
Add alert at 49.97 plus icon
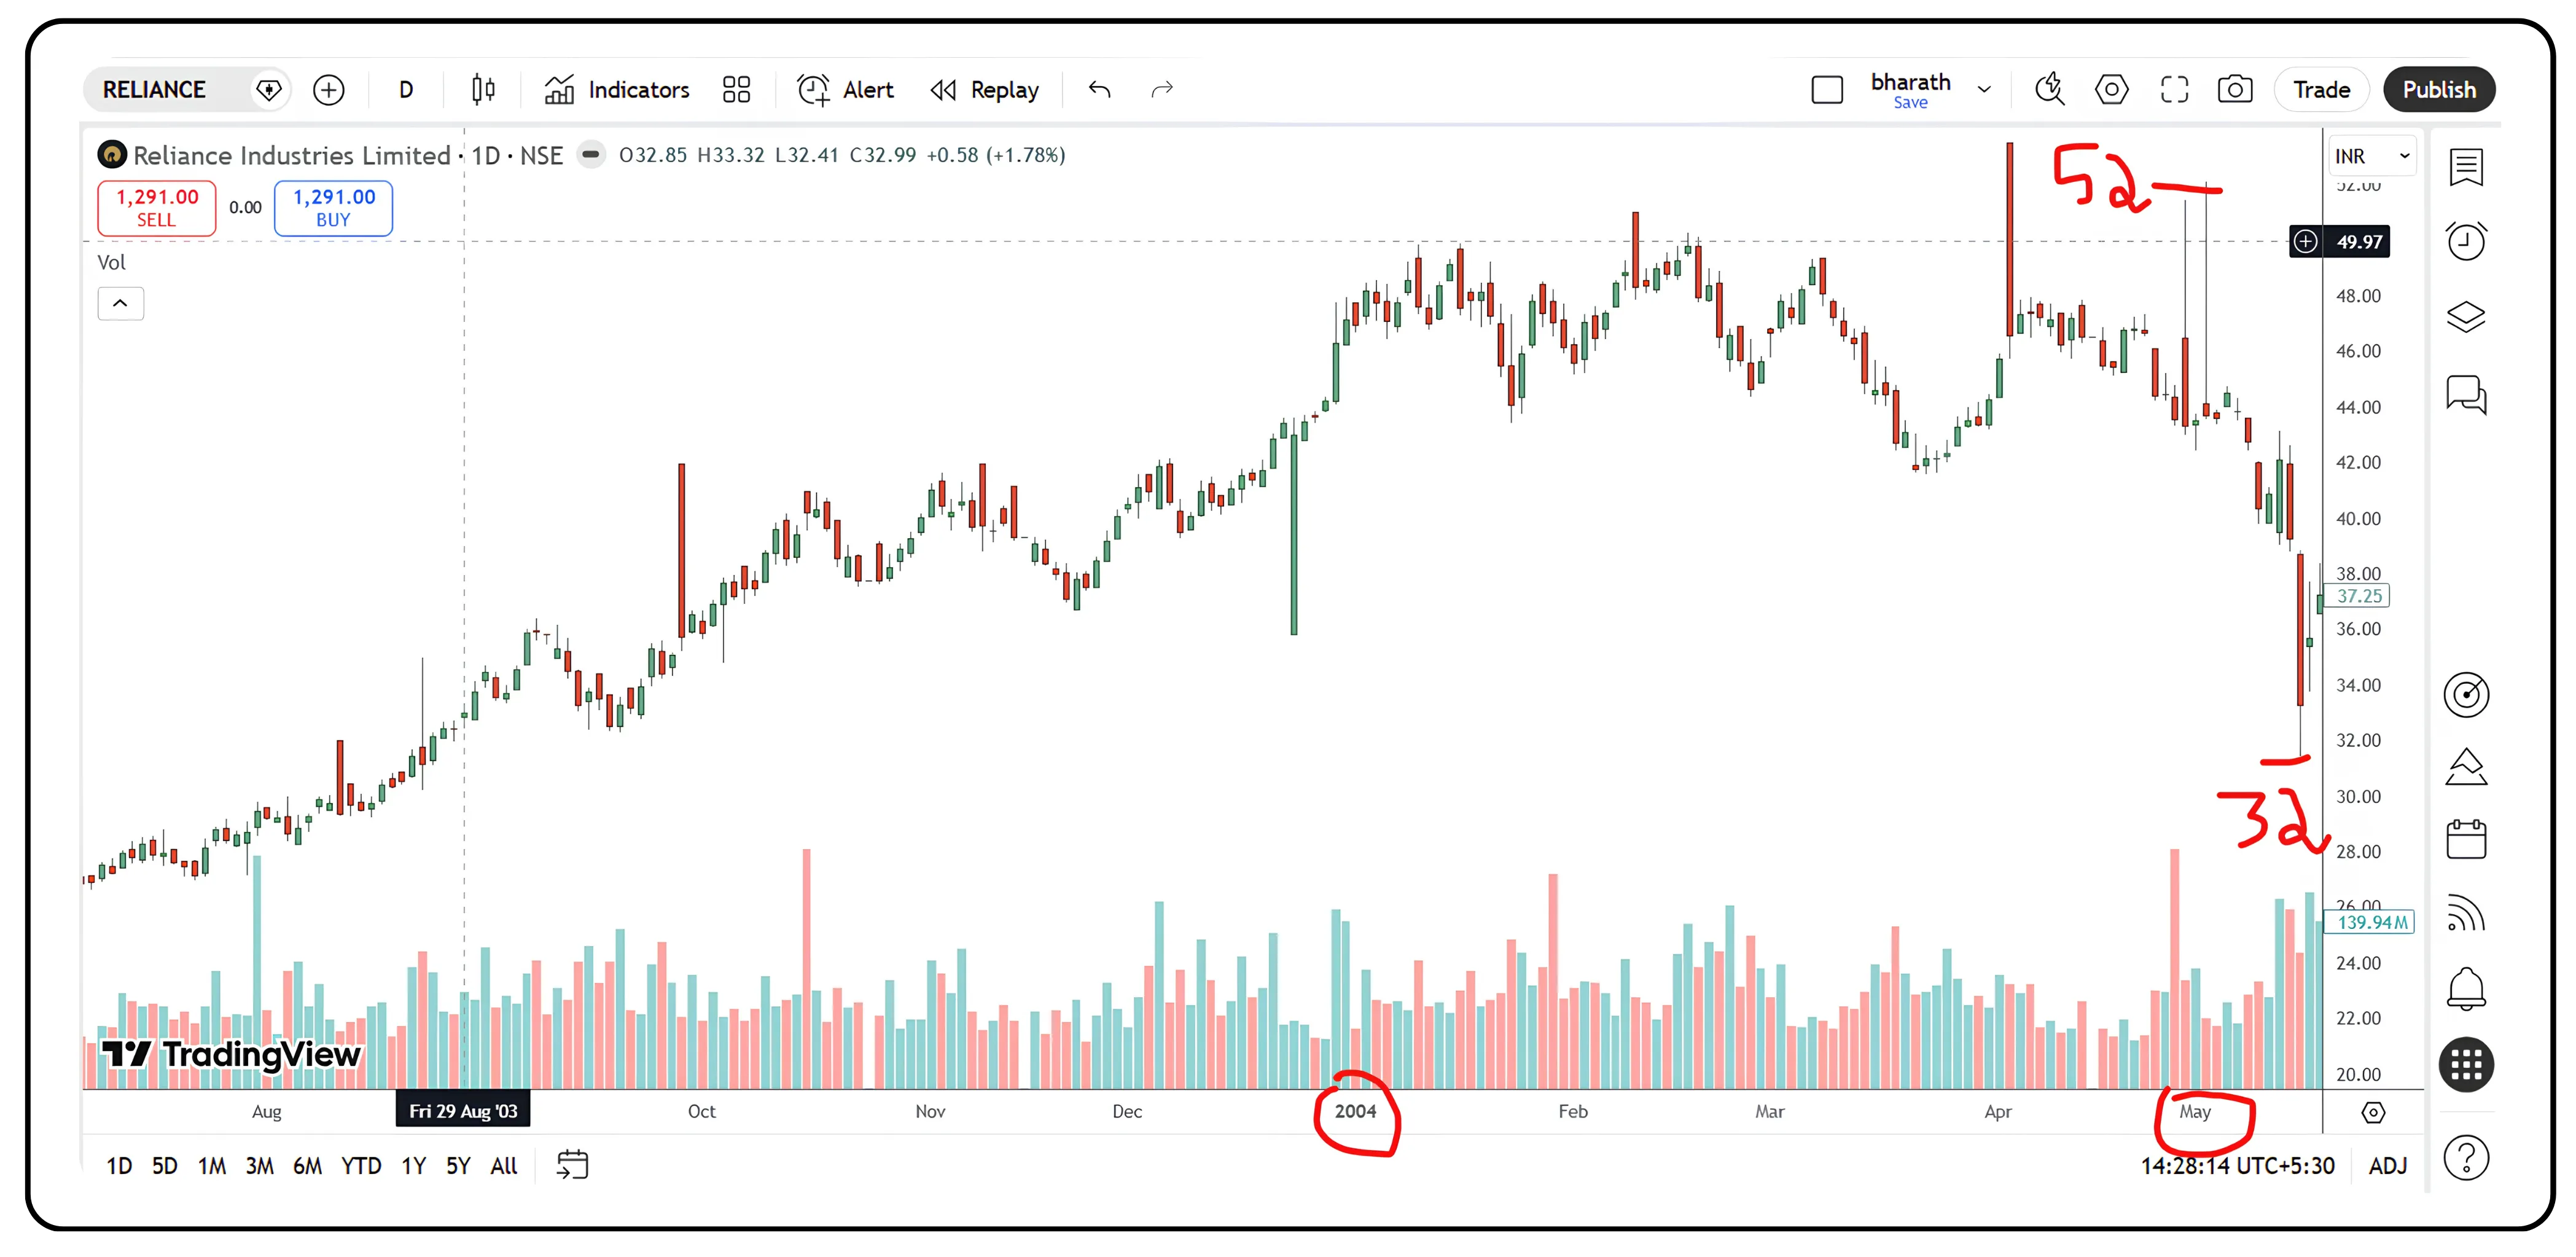(x=2305, y=241)
